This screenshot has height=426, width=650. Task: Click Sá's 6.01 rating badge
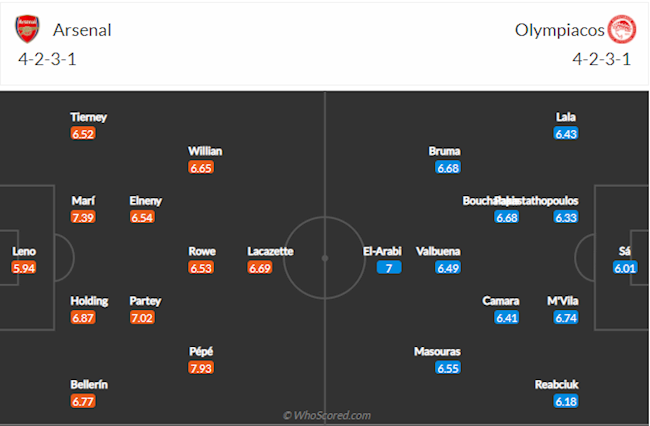click(x=624, y=268)
